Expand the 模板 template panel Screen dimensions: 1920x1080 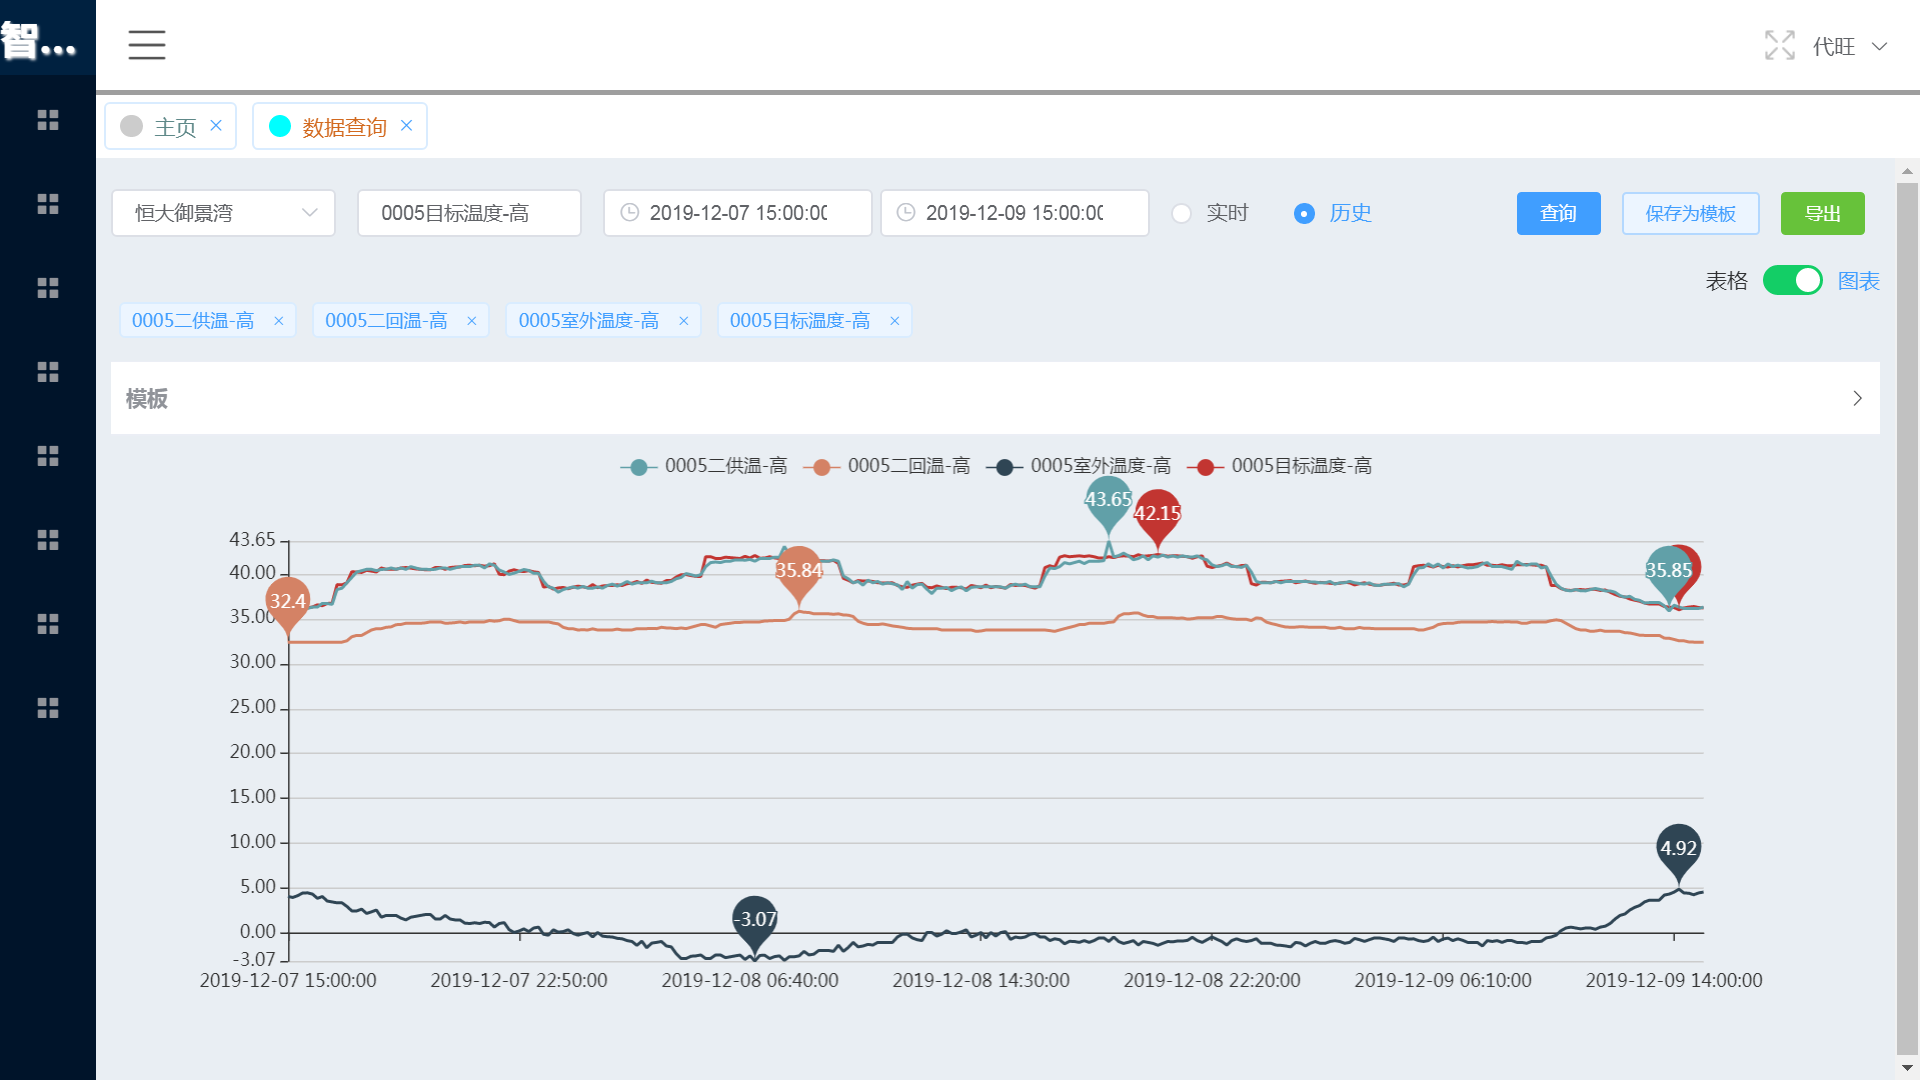1857,398
